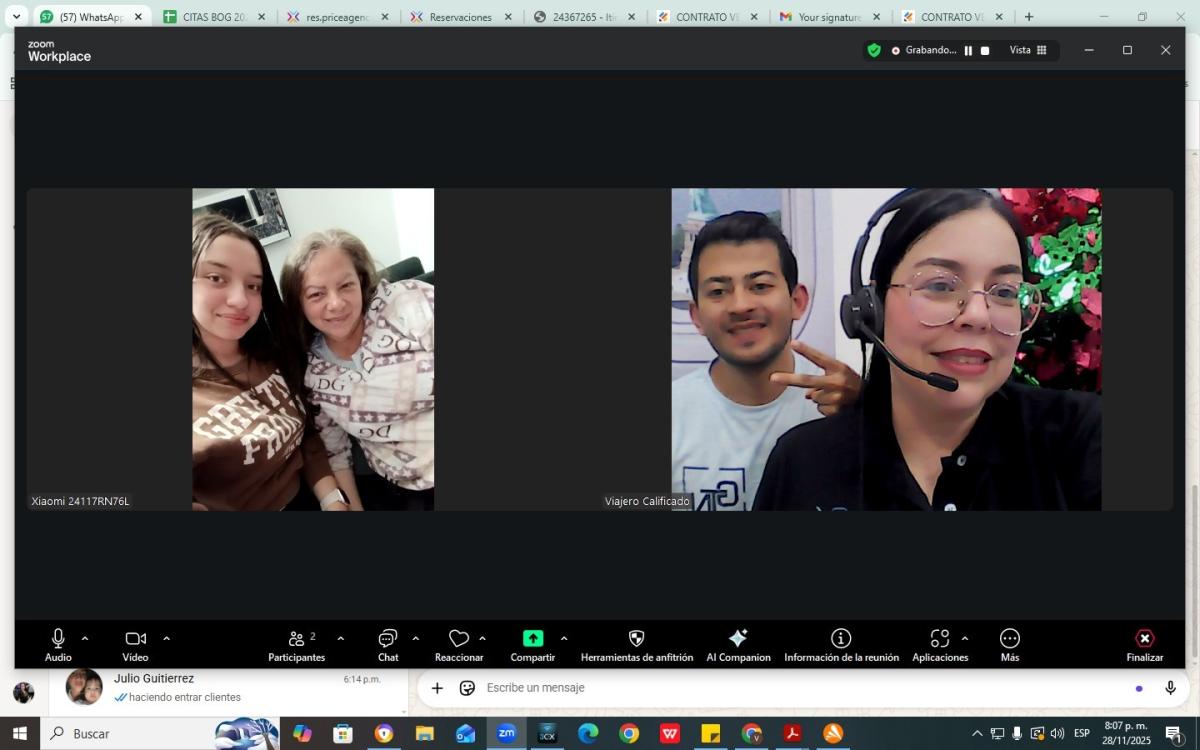Image resolution: width=1200 pixels, height=750 pixels.
Task: Switch to the Reservaciones browser tab
Action: pyautogui.click(x=460, y=17)
